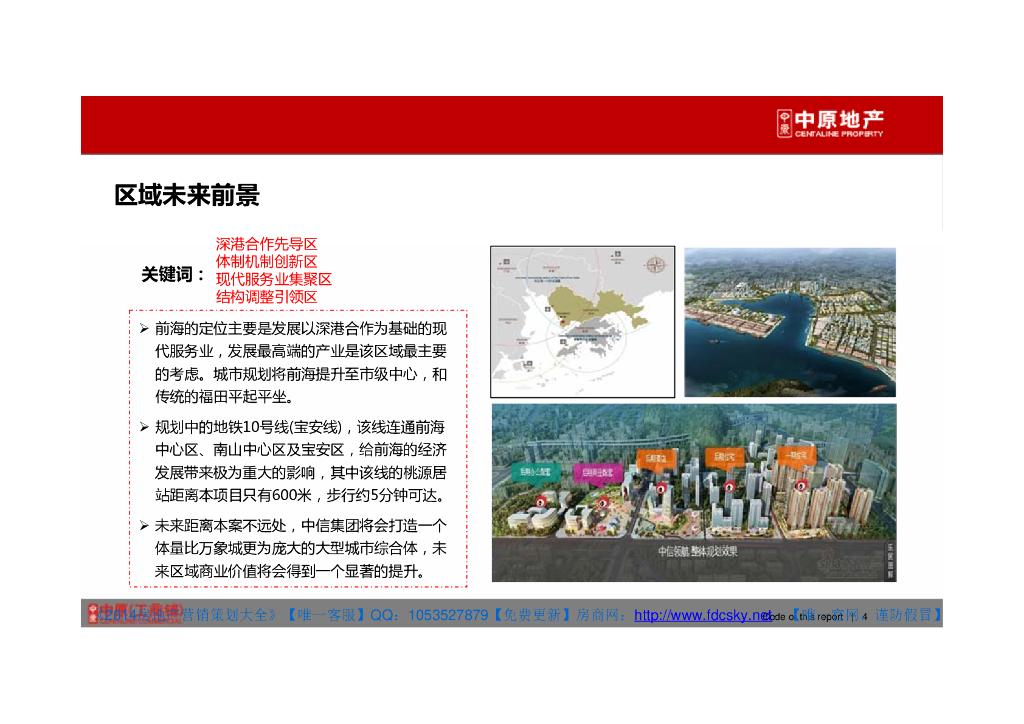
Task: Click the 深港合作先导区 keyword
Action: click(266, 244)
